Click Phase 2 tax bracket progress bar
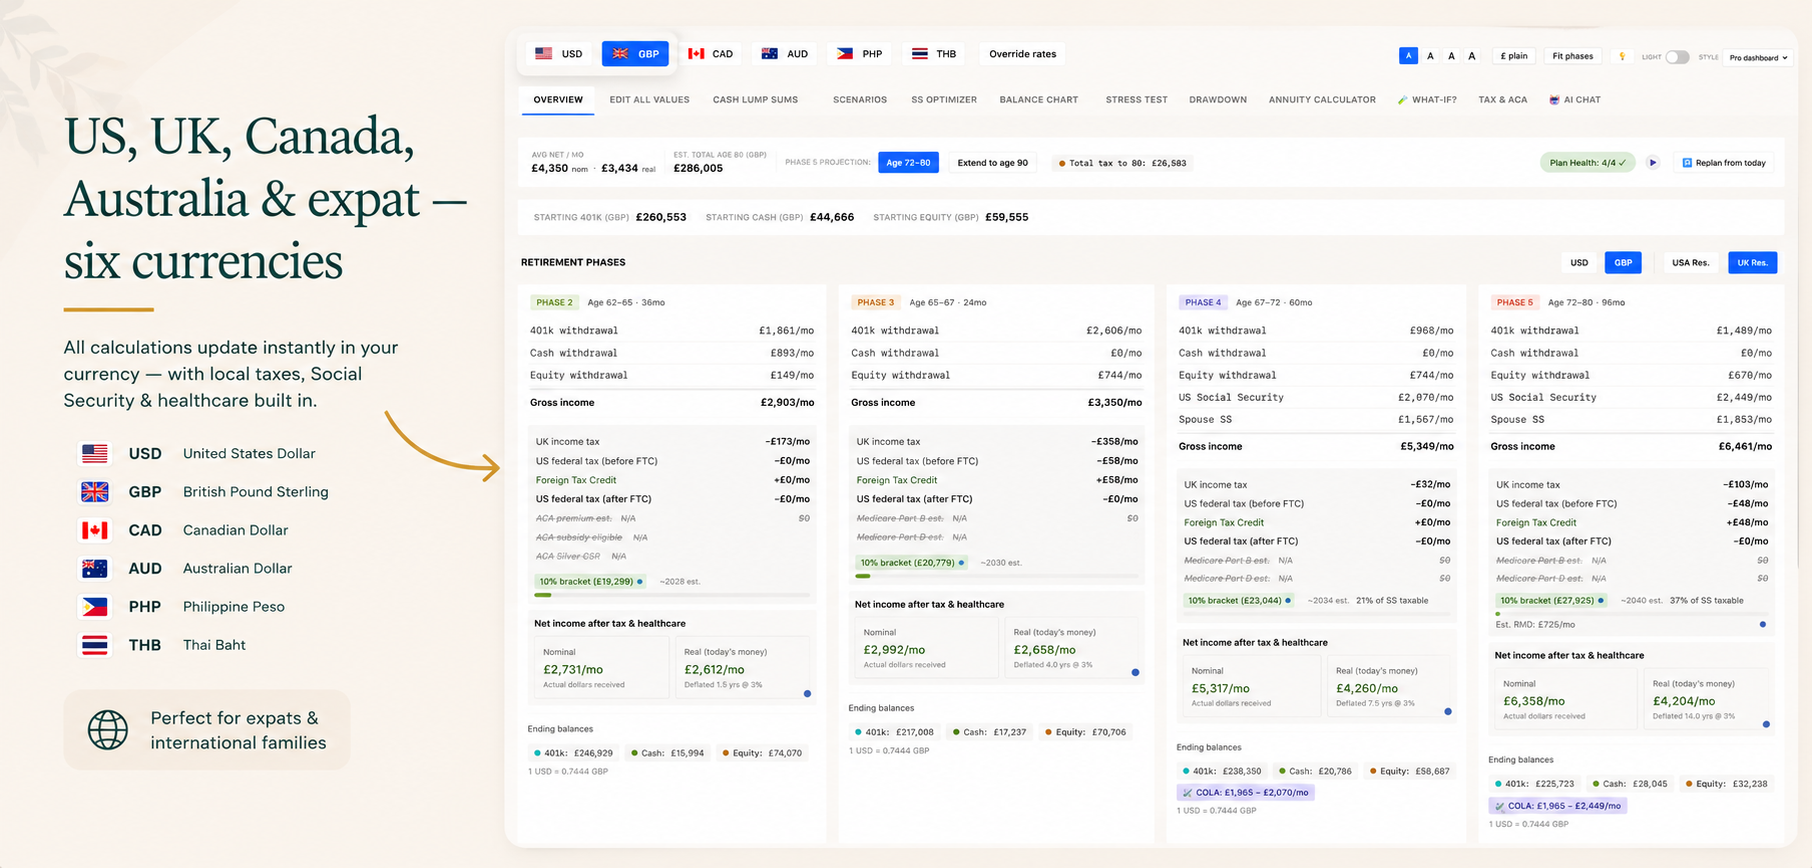 pos(671,595)
